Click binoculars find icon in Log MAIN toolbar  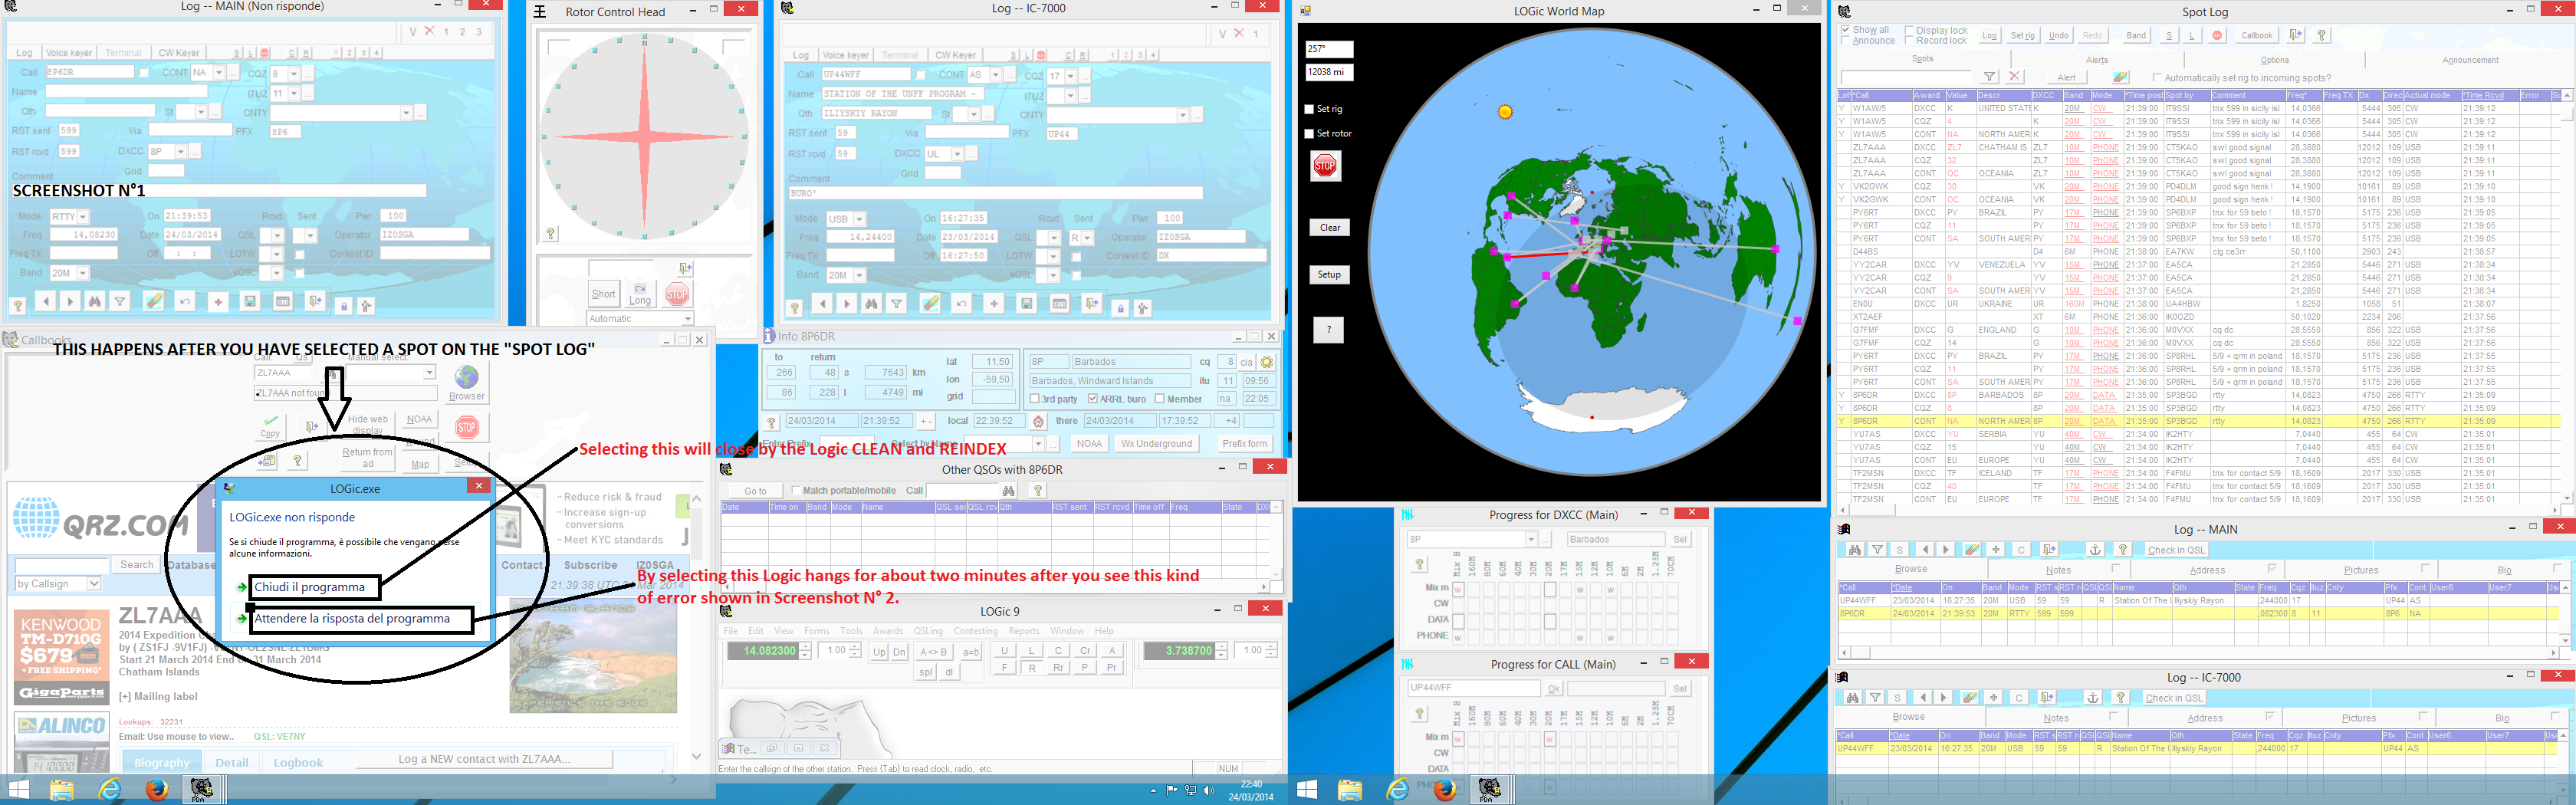(x=95, y=301)
